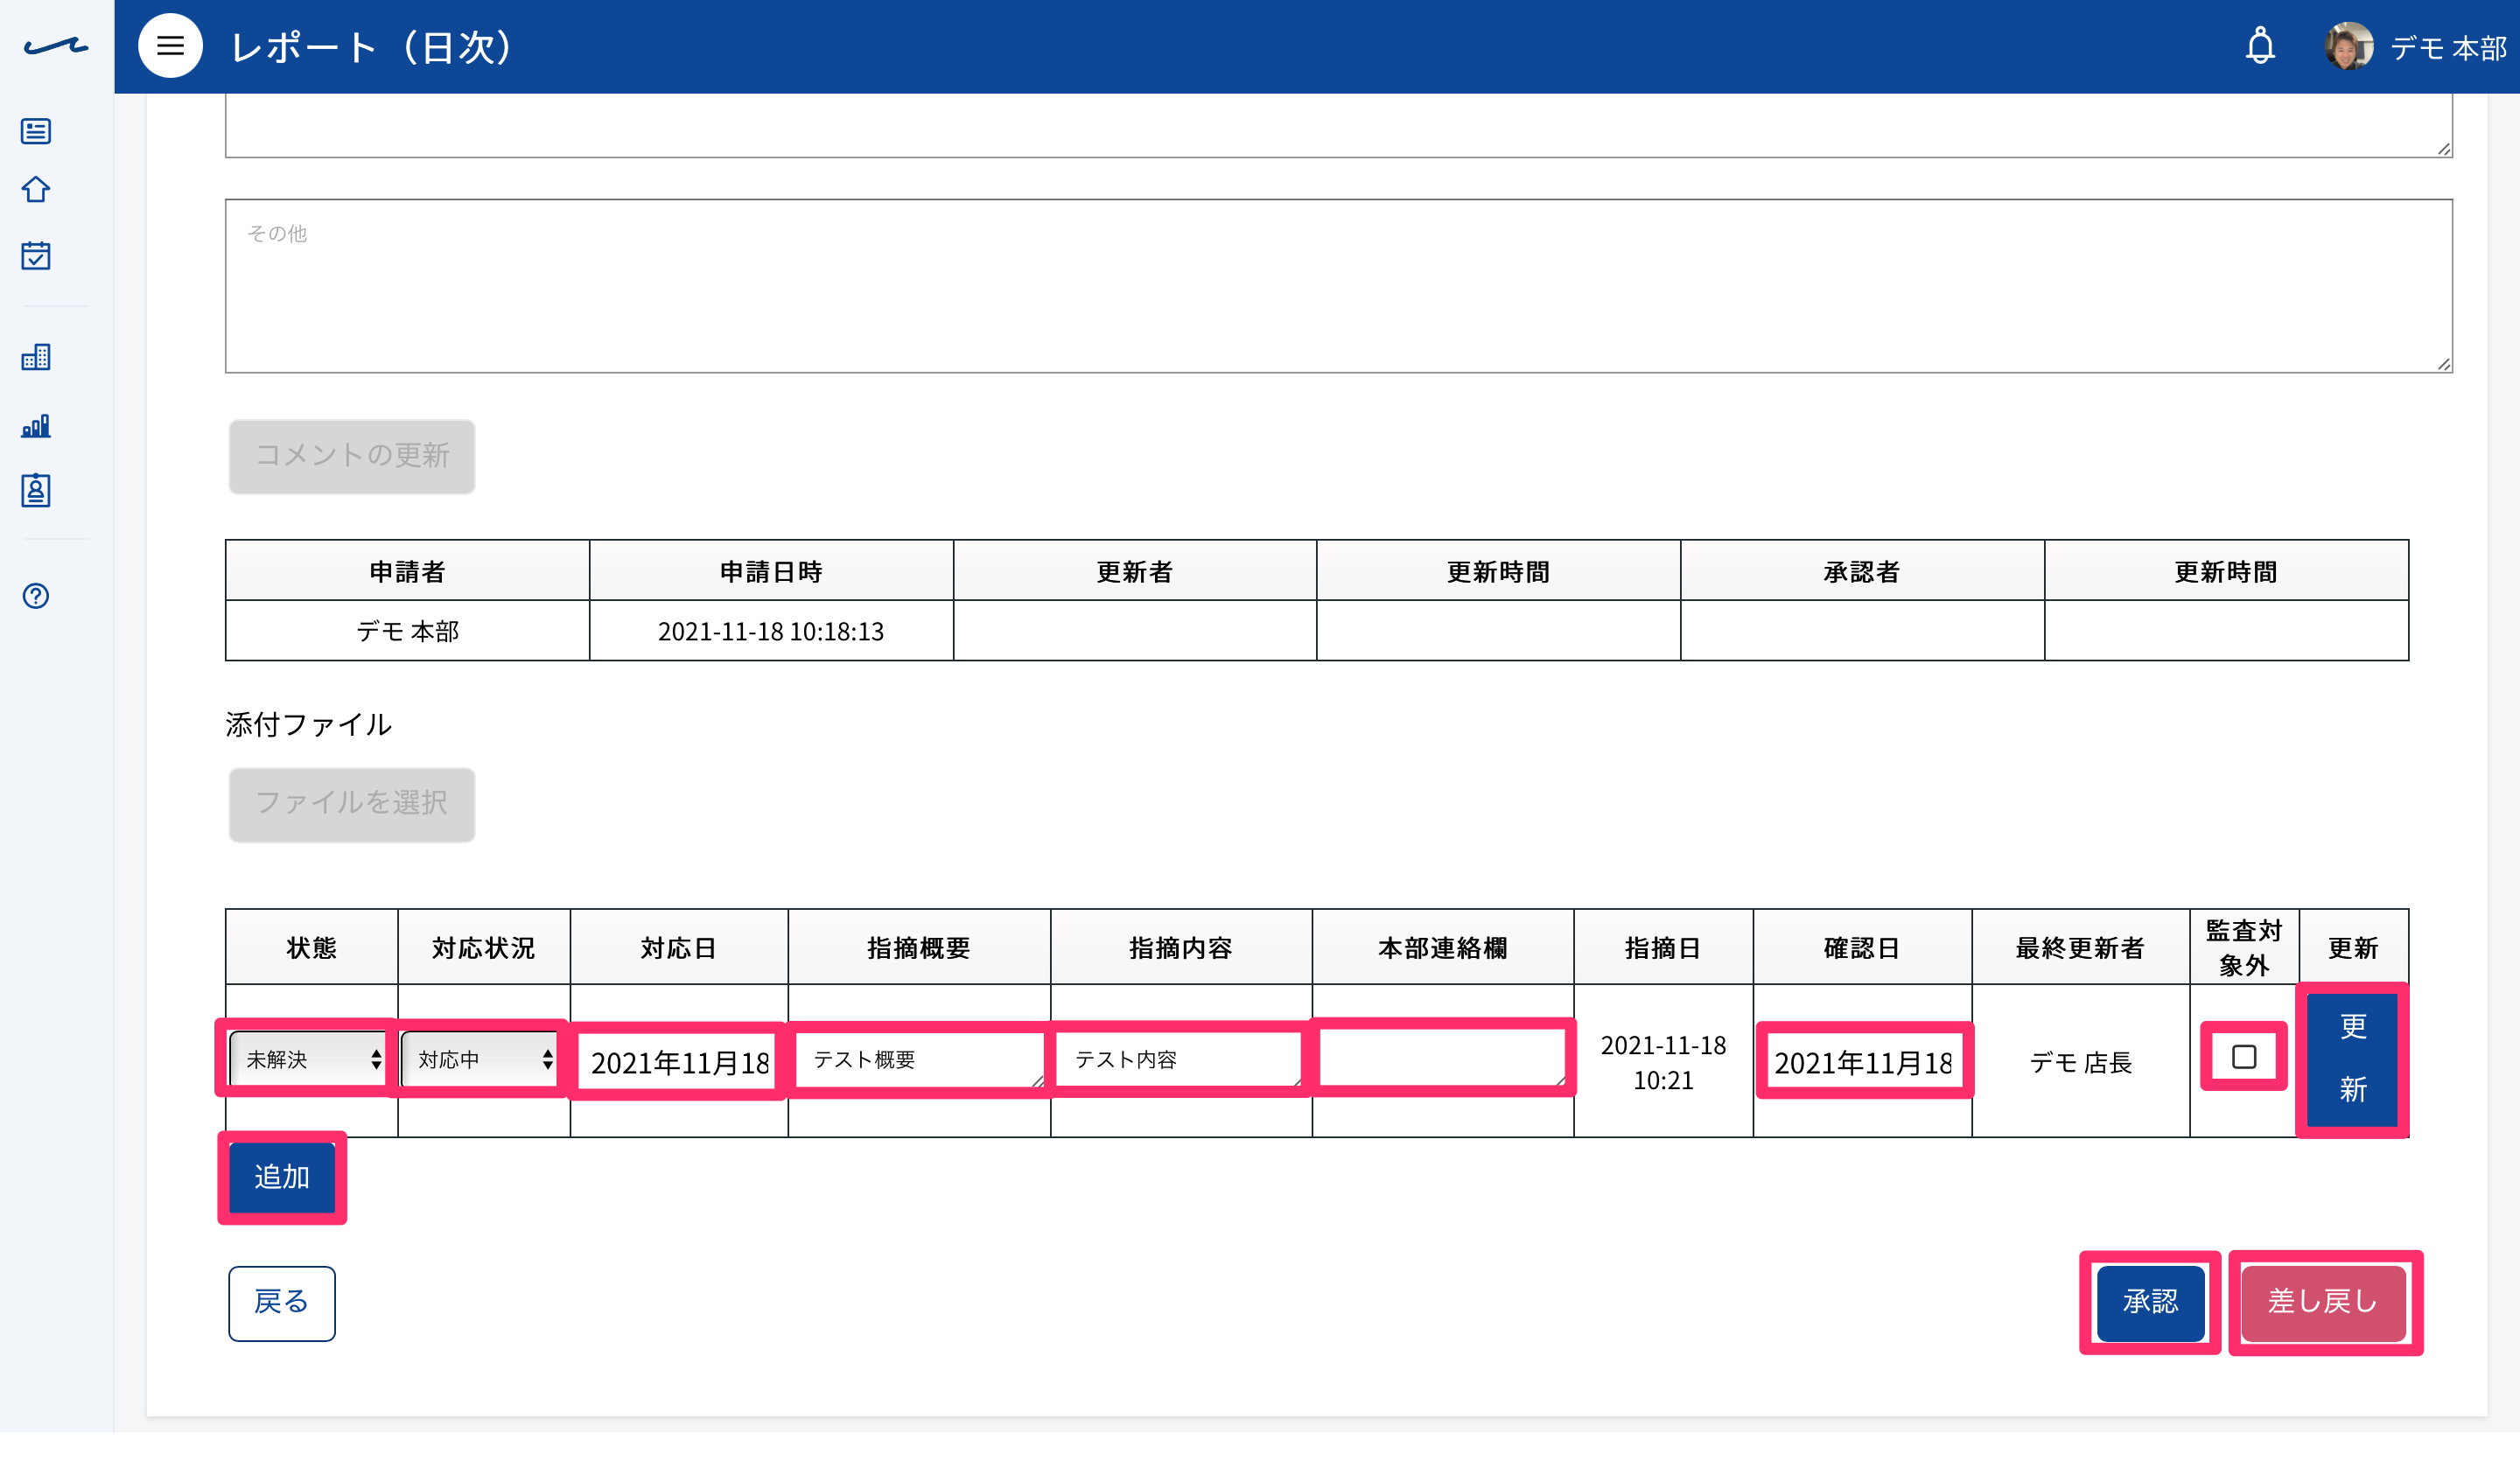This screenshot has height=1468, width=2520.
Task: Open the user avatar profile picture
Action: pyautogui.click(x=2349, y=46)
